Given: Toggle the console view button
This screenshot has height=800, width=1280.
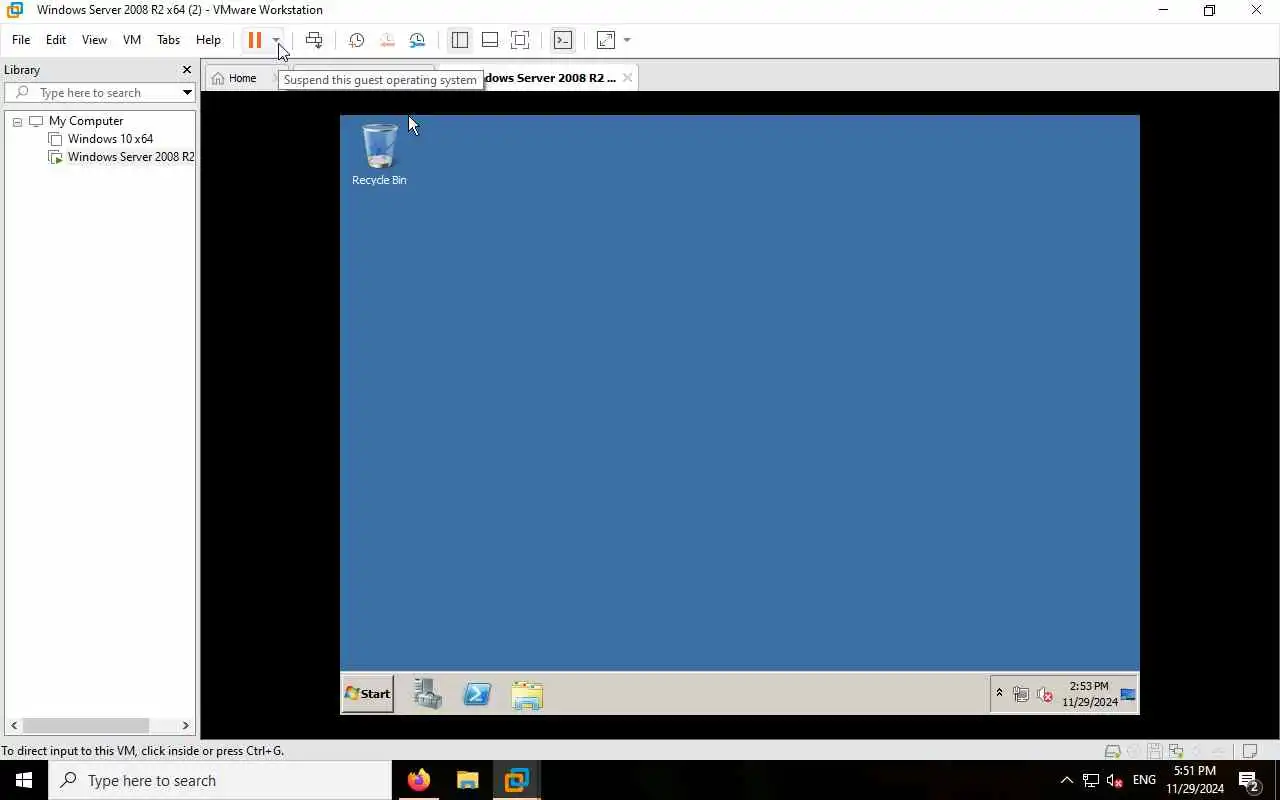Looking at the screenshot, I should coord(563,40).
